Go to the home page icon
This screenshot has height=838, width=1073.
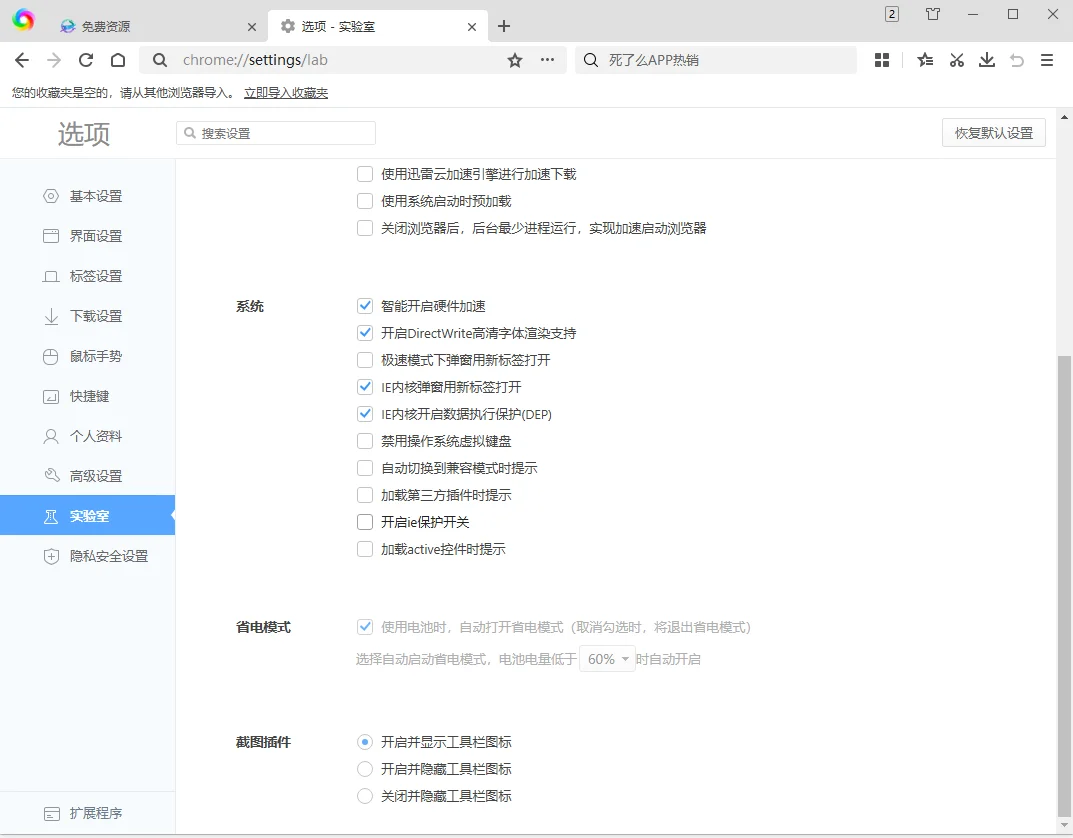tap(118, 60)
